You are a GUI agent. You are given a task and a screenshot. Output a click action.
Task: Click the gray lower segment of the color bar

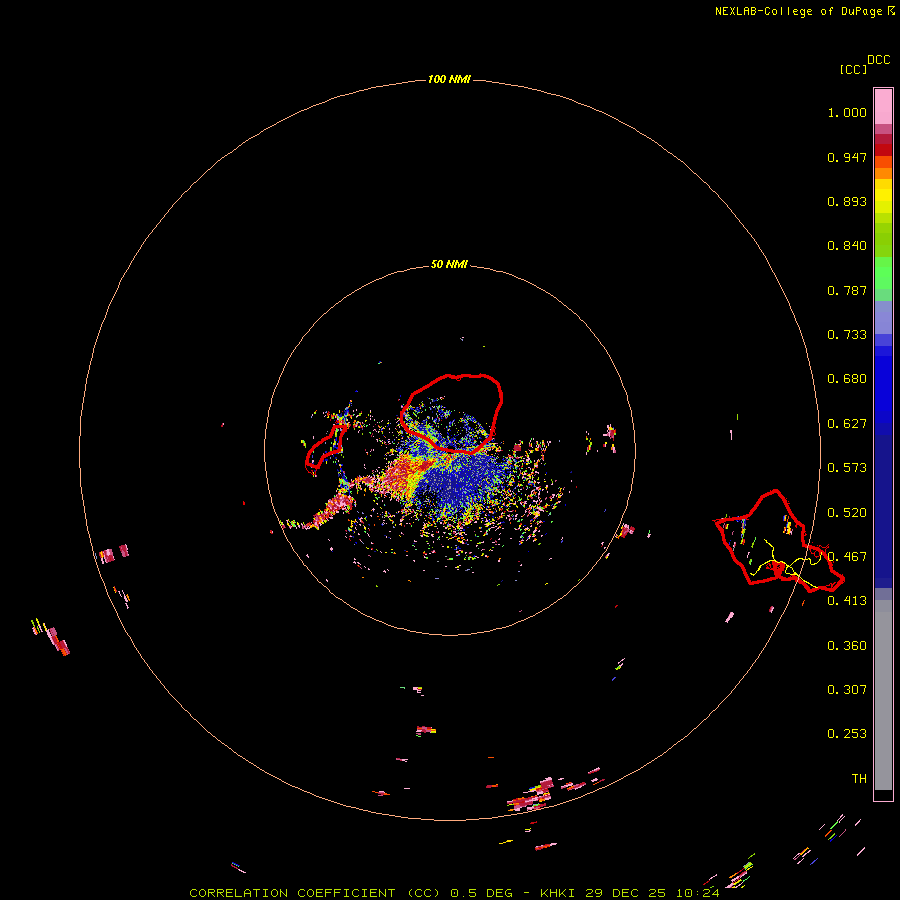point(883,695)
